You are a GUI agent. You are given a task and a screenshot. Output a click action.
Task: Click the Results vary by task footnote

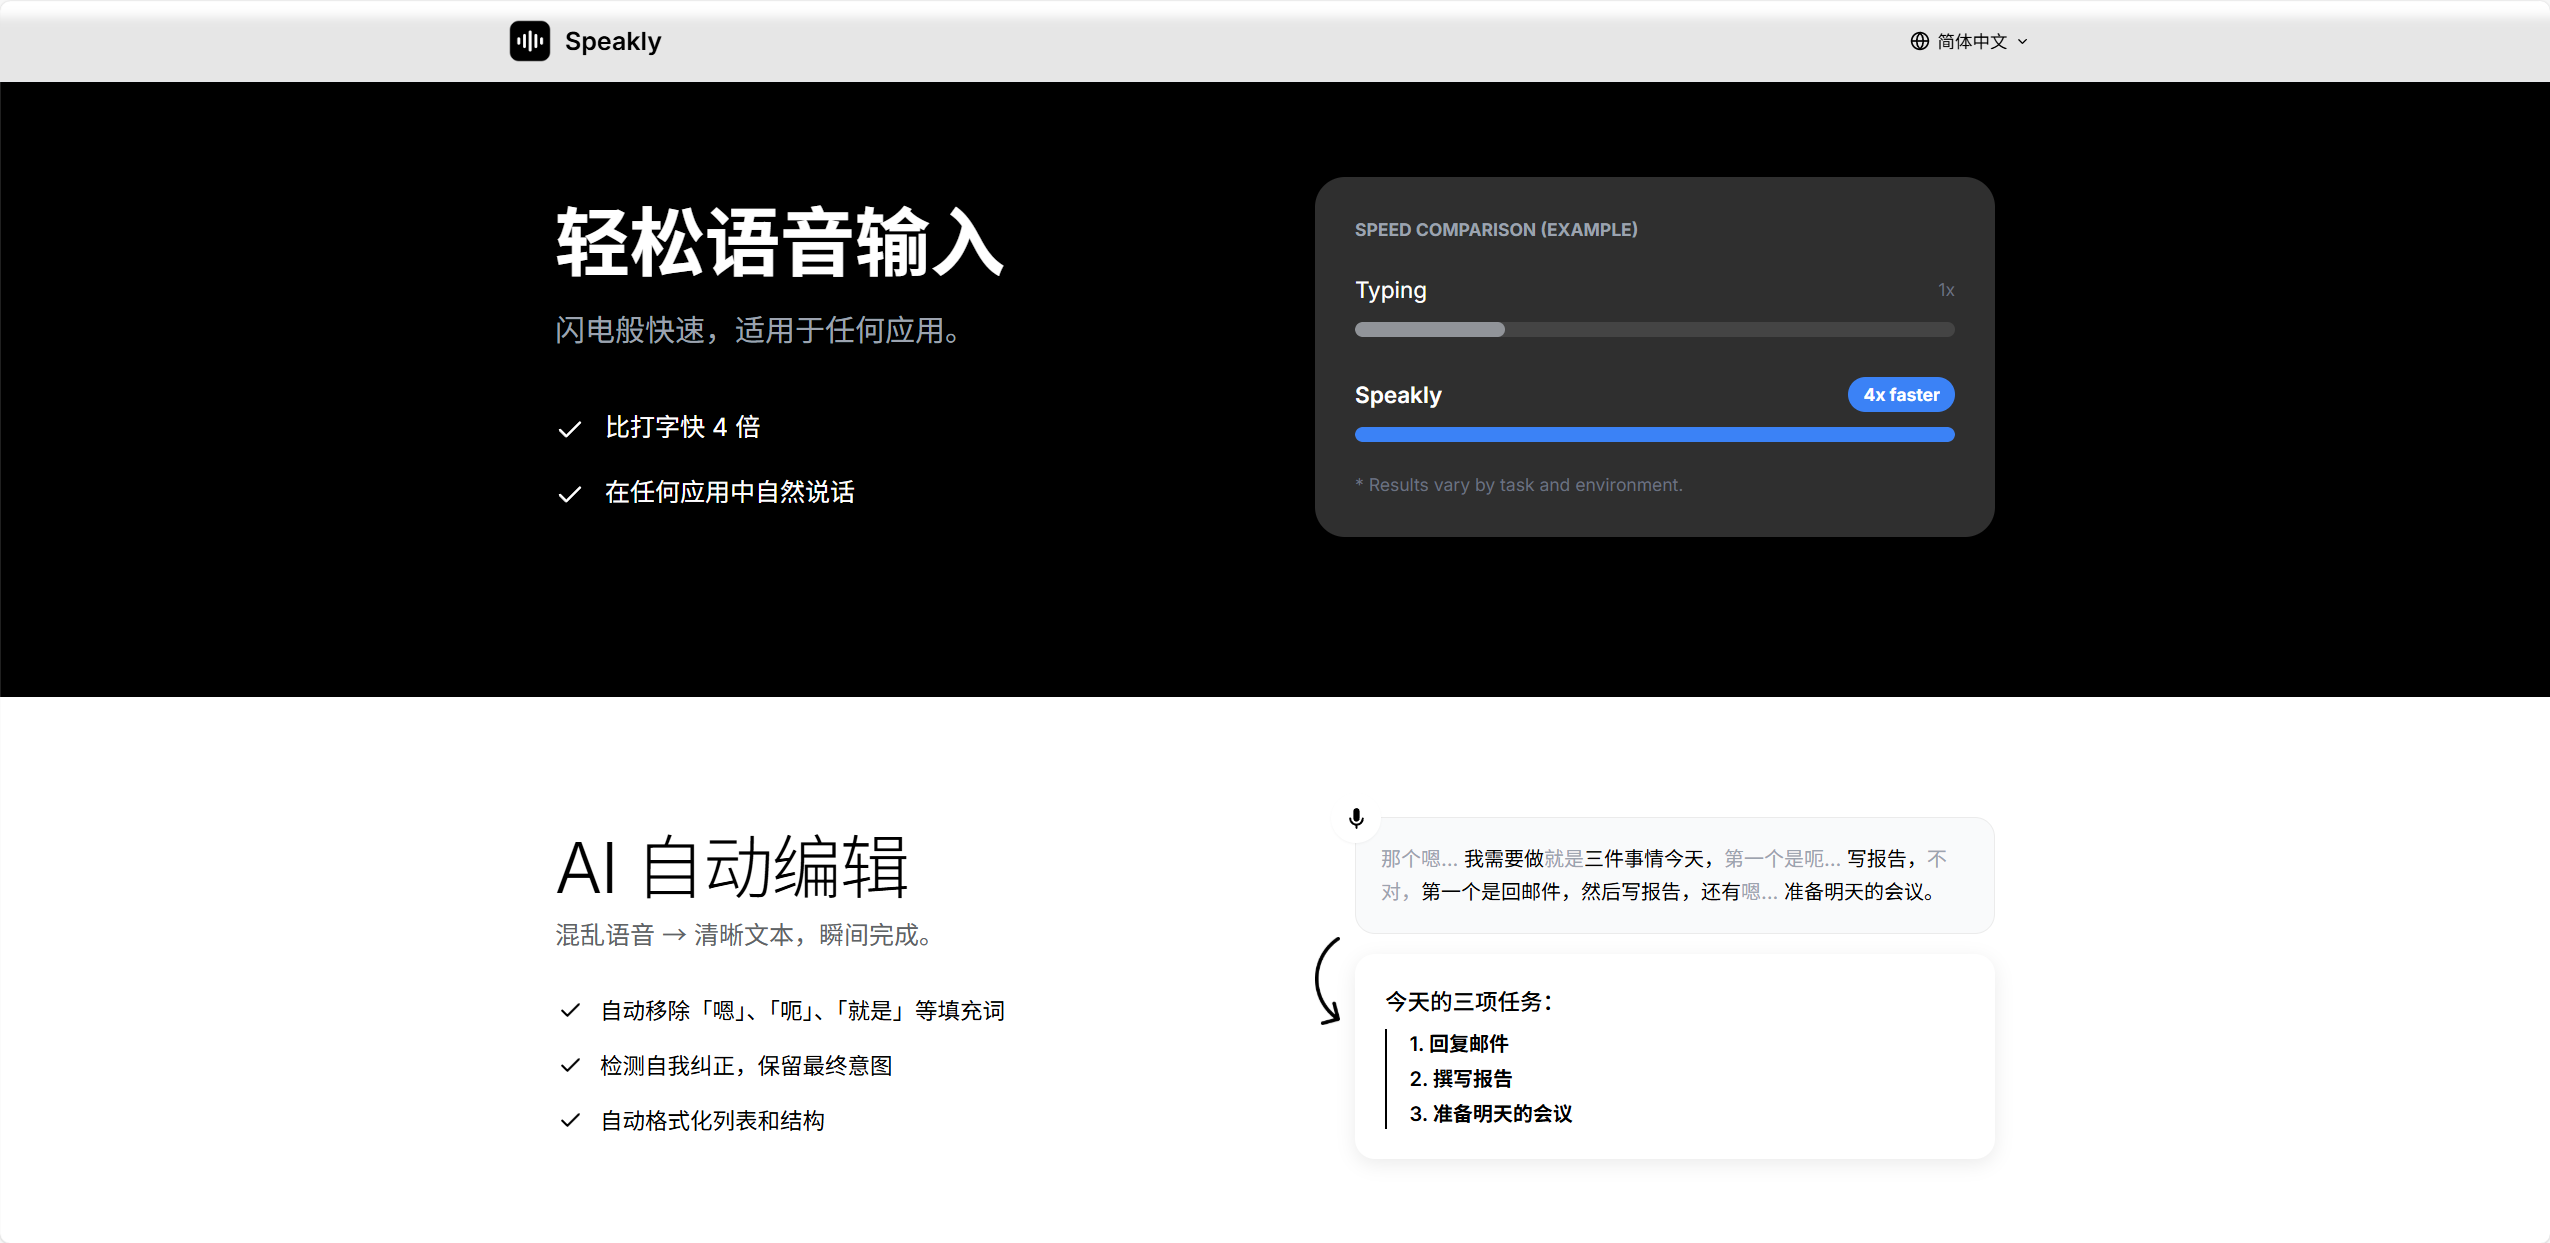tap(1519, 485)
